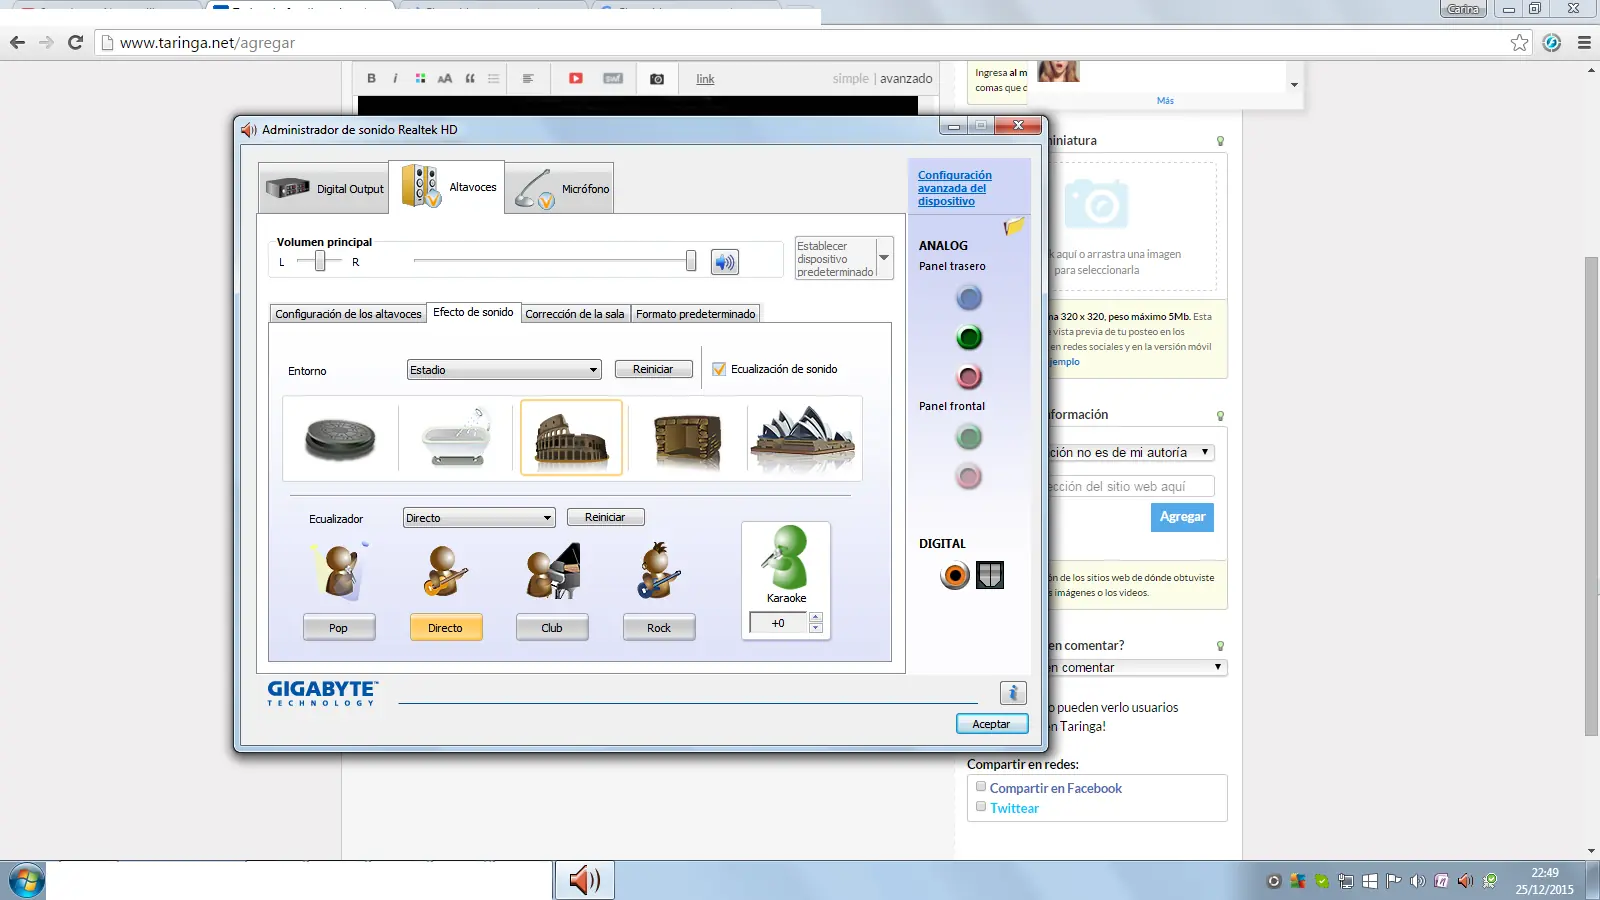Image resolution: width=1600 pixels, height=900 pixels.
Task: Open the 'no es de mi autoría' dropdown
Action: 1131,452
